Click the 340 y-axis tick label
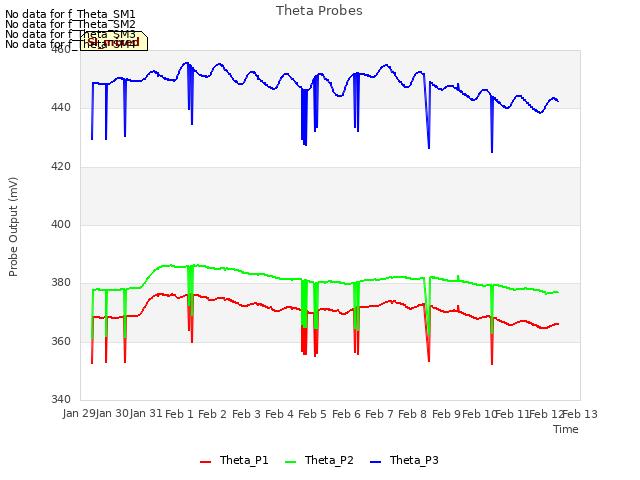The width and height of the screenshot is (640, 480). click(x=61, y=399)
